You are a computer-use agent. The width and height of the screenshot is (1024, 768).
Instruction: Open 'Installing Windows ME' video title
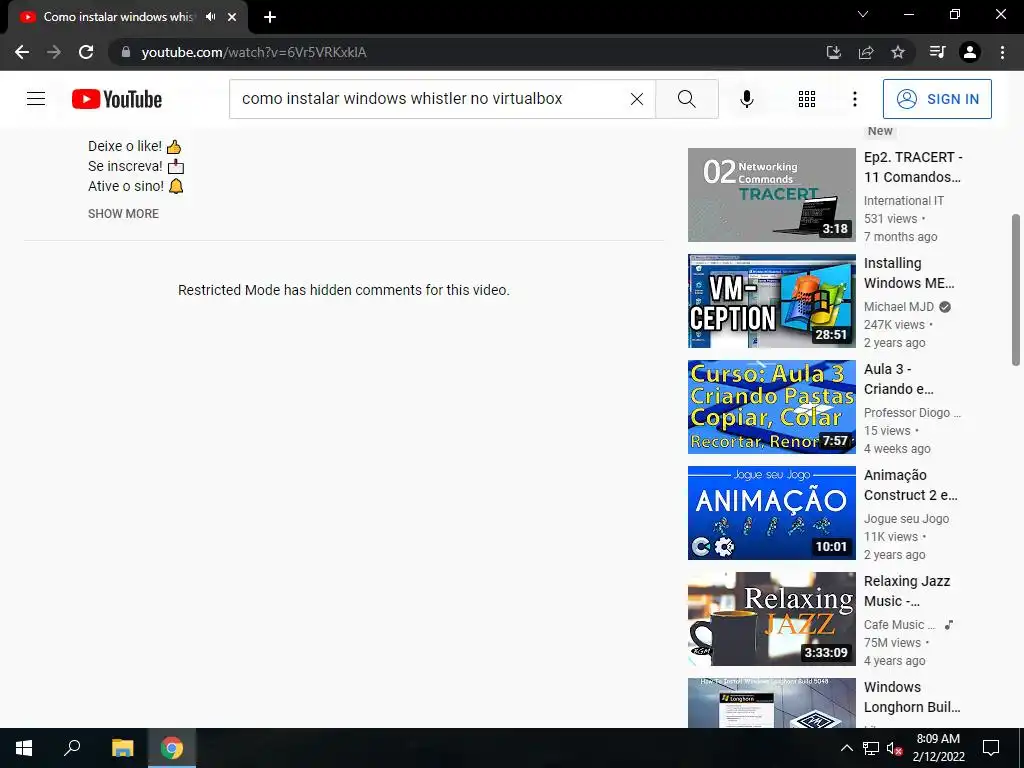click(x=909, y=273)
